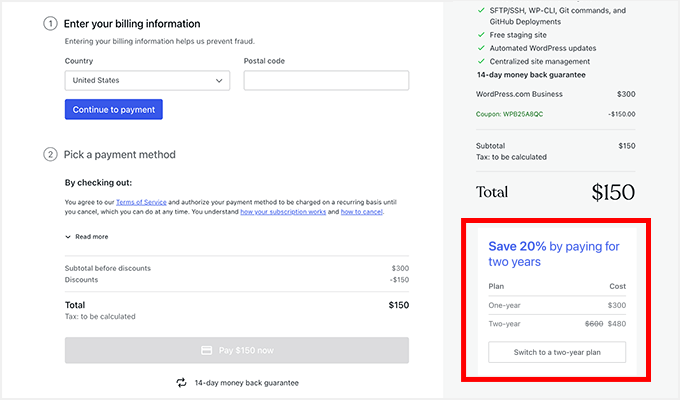Viewport: 680px width, 400px height.
Task: Click Switch to a two-year plan
Action: [x=557, y=352]
